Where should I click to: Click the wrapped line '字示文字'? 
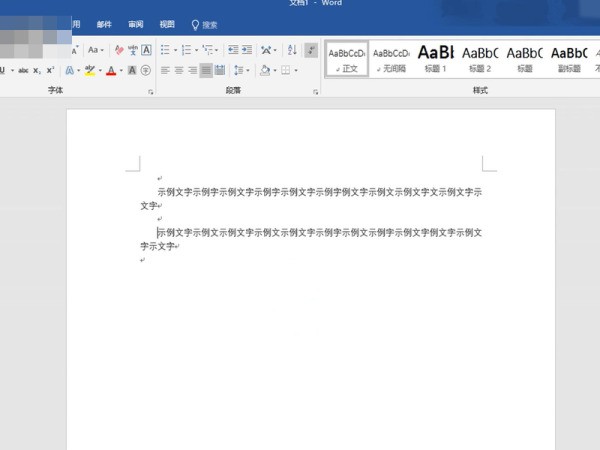(x=157, y=246)
